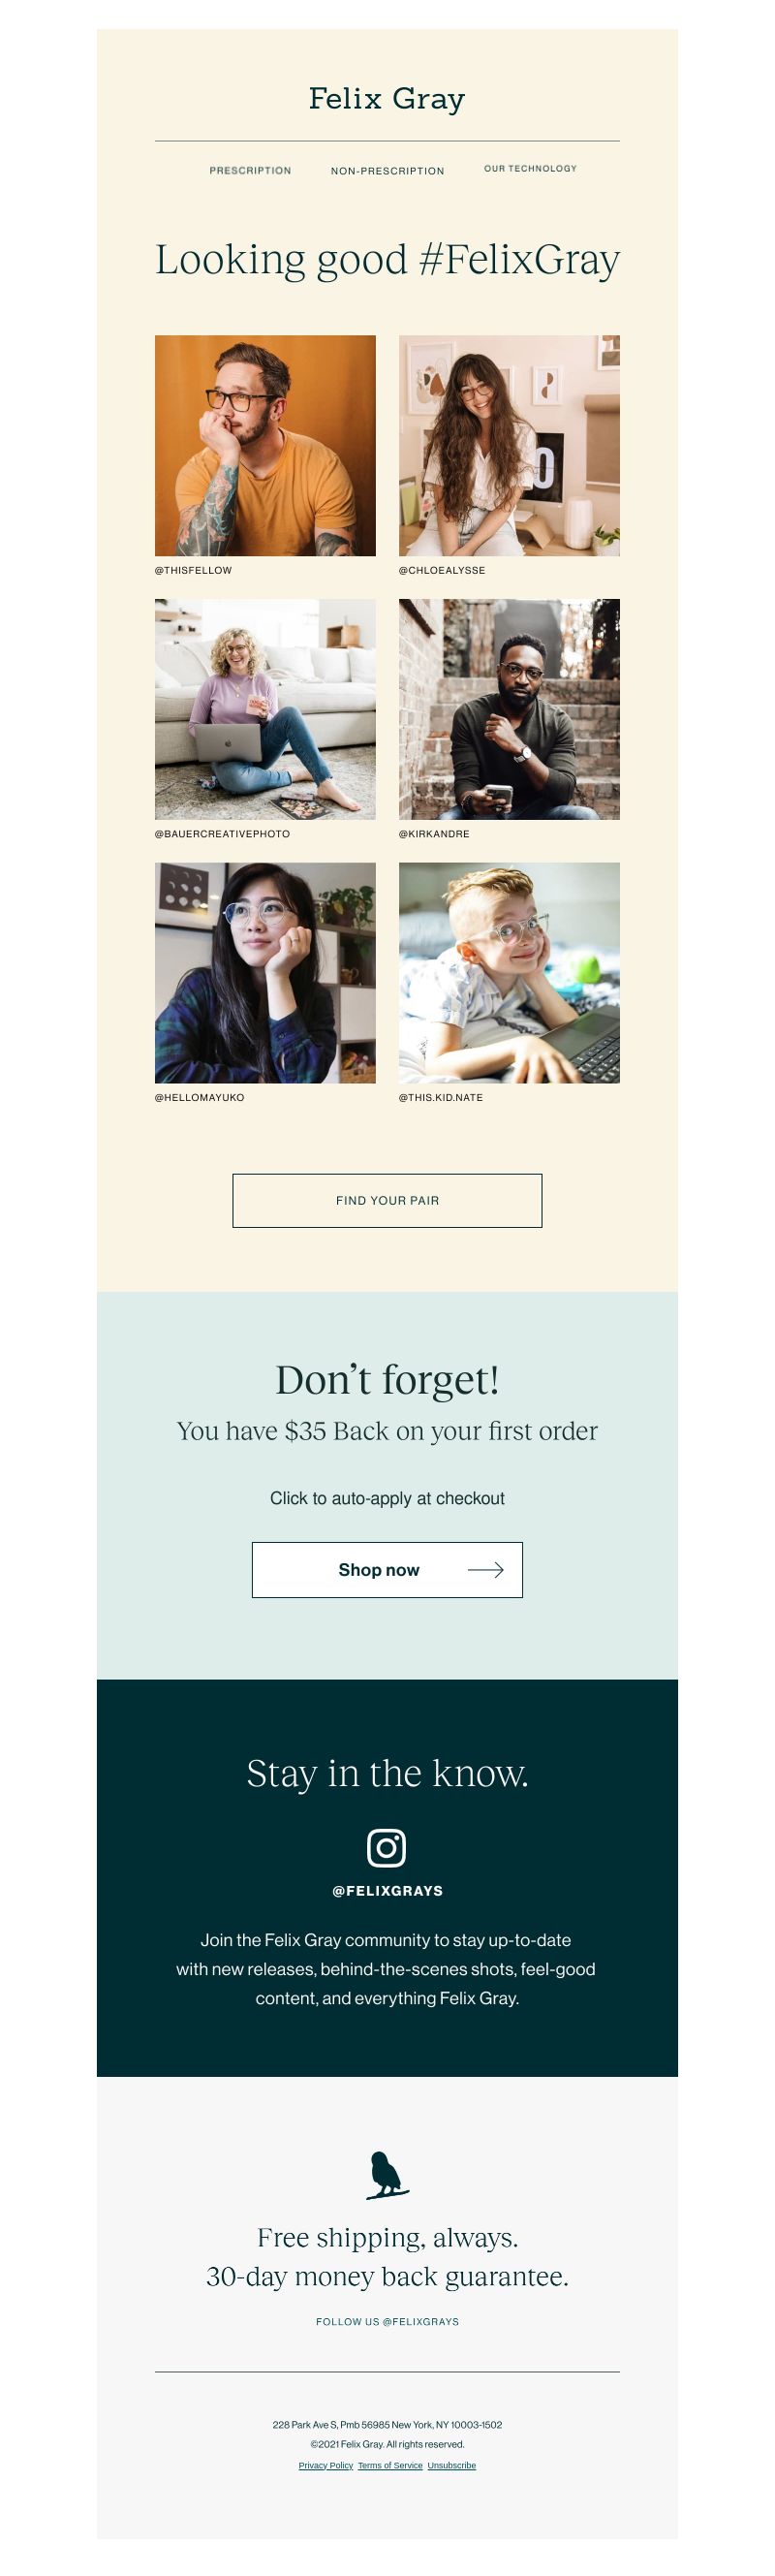The width and height of the screenshot is (775, 2576).
Task: Click the Shop now button
Action: coord(387,1569)
